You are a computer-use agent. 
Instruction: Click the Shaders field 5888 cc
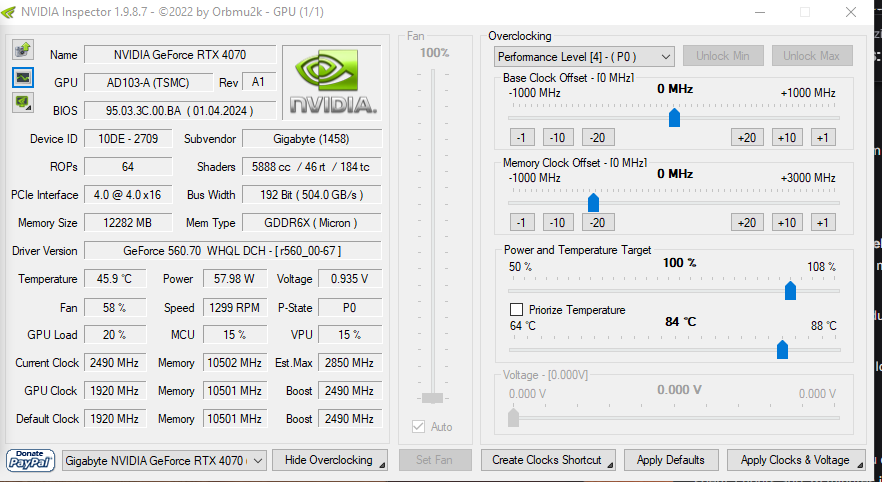coord(312,167)
